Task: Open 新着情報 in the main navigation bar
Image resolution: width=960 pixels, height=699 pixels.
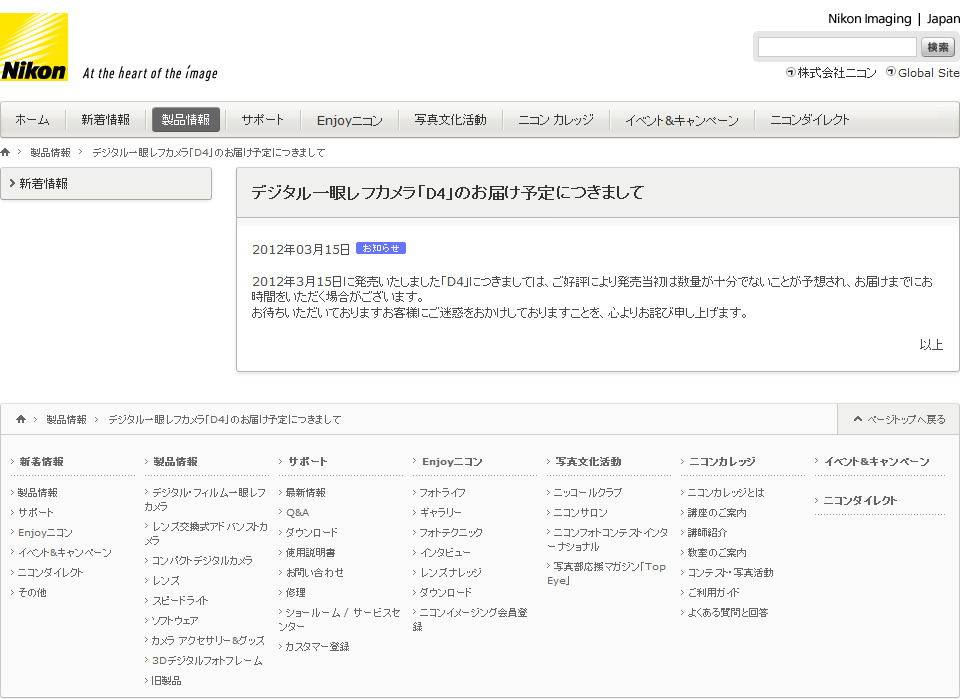Action: (x=105, y=120)
